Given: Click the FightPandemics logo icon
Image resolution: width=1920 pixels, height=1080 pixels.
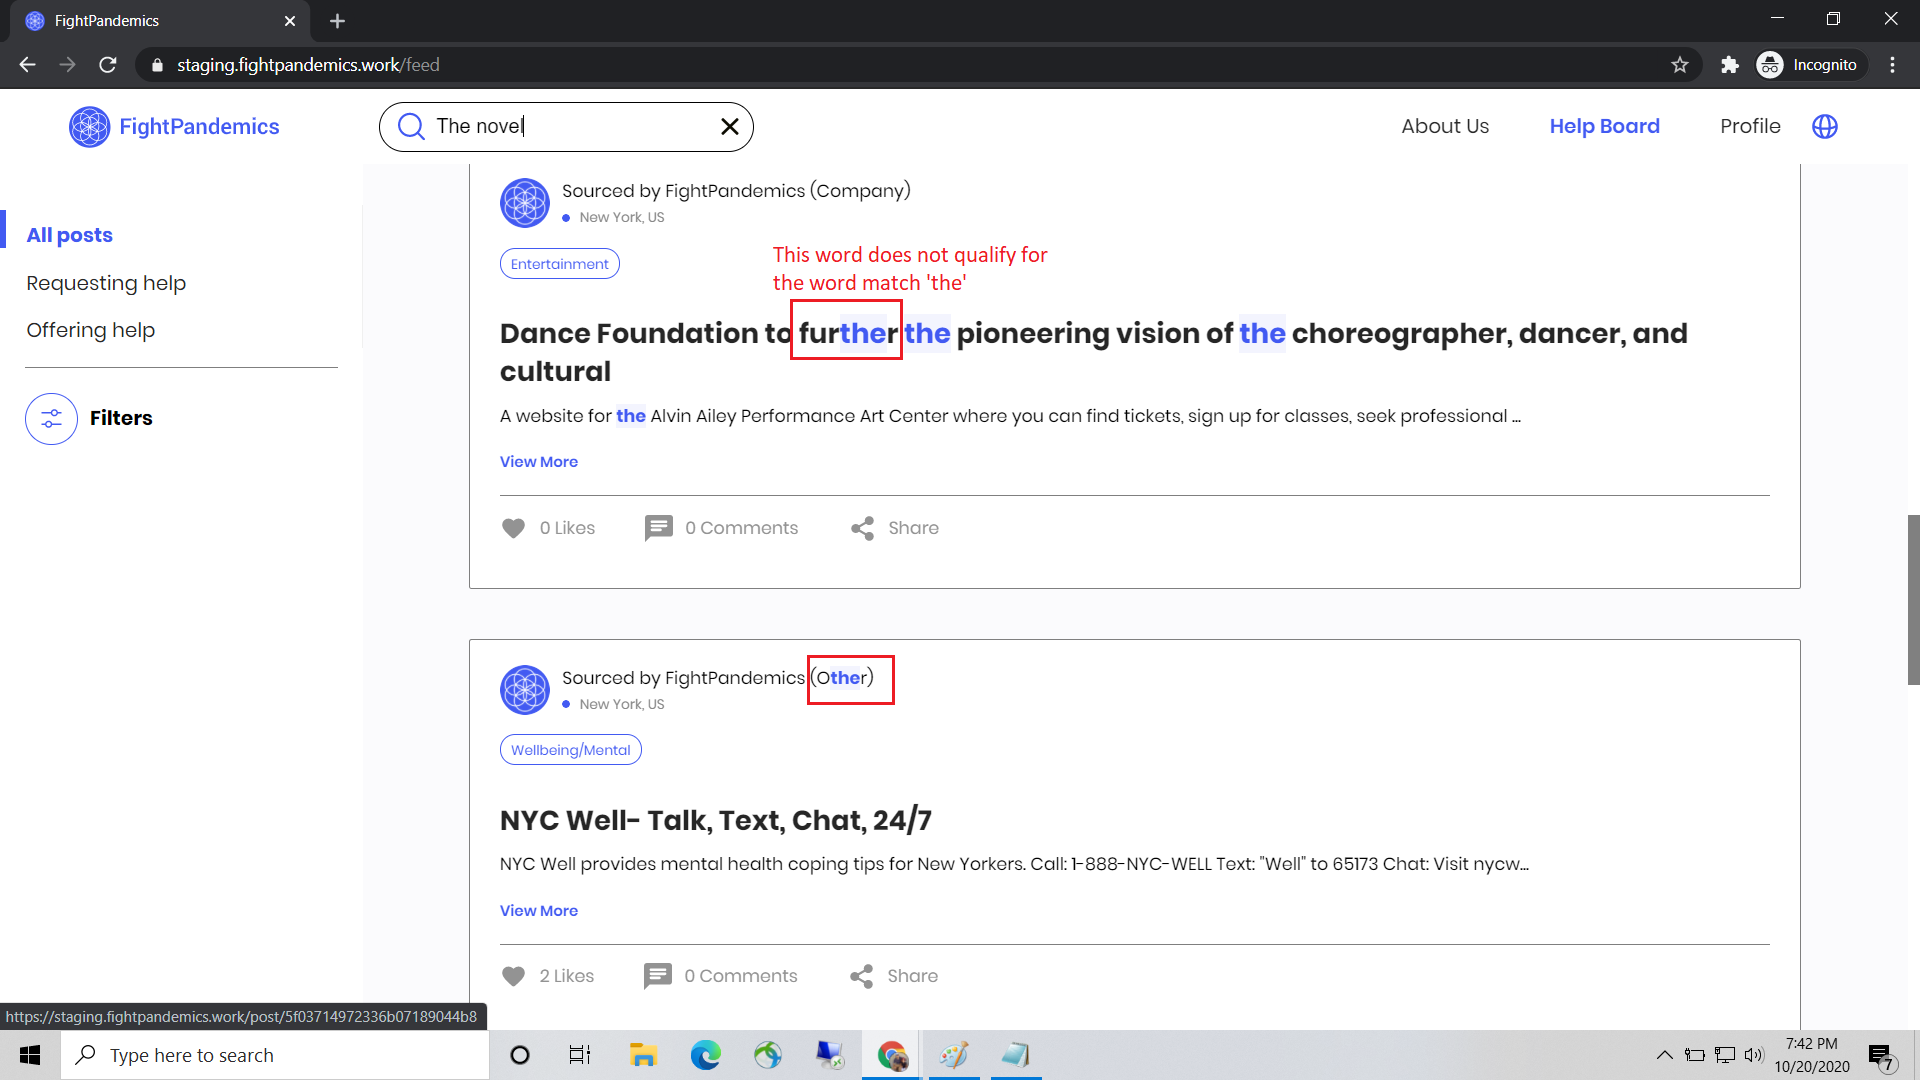Looking at the screenshot, I should point(89,127).
